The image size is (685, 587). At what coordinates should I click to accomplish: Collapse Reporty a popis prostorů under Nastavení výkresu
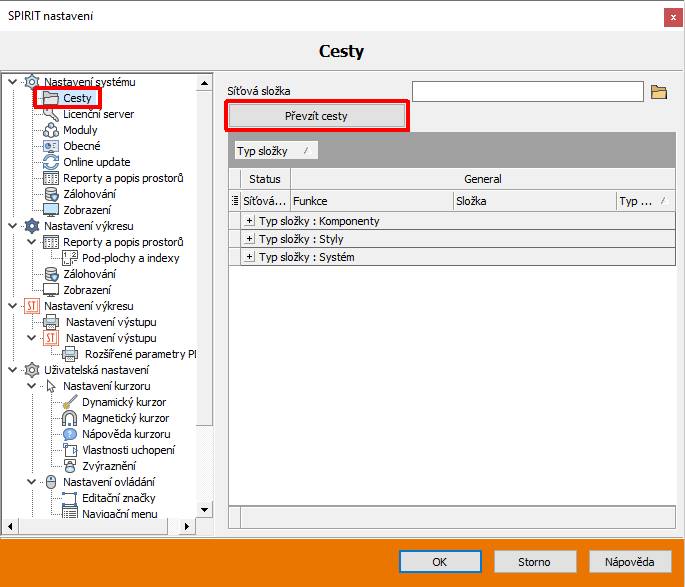pyautogui.click(x=31, y=242)
